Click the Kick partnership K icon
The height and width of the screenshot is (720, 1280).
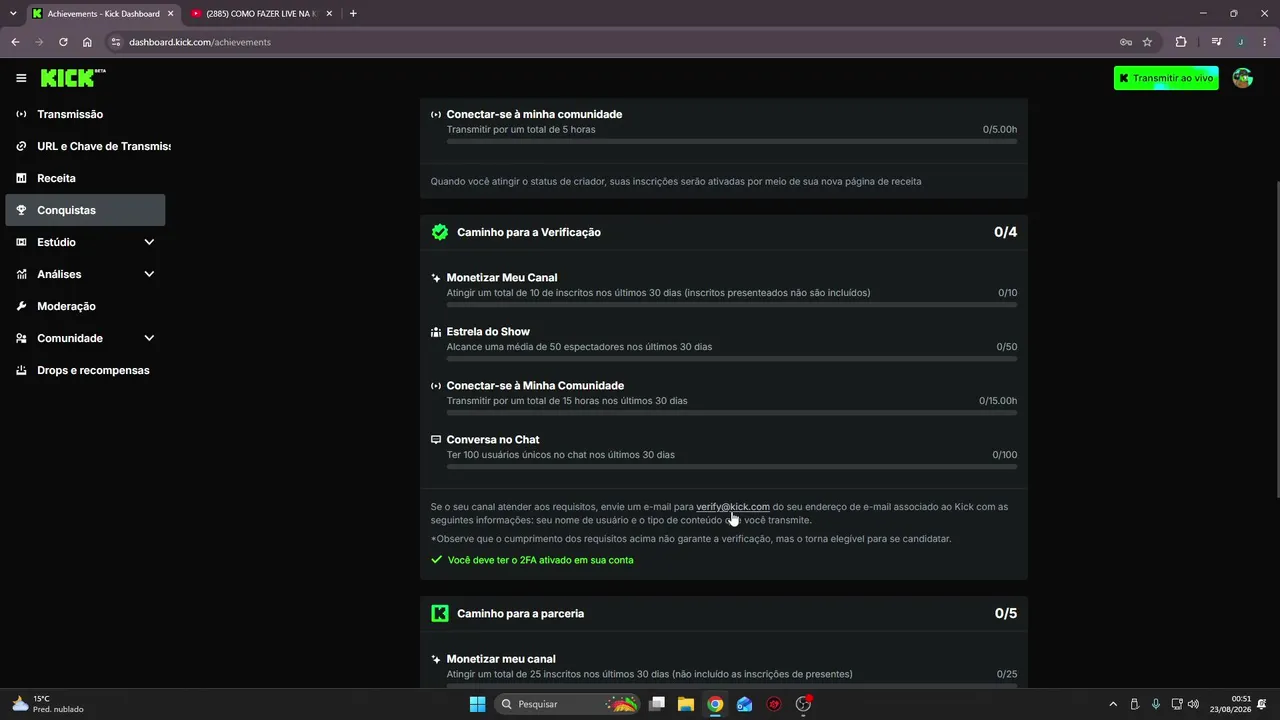[x=440, y=613]
